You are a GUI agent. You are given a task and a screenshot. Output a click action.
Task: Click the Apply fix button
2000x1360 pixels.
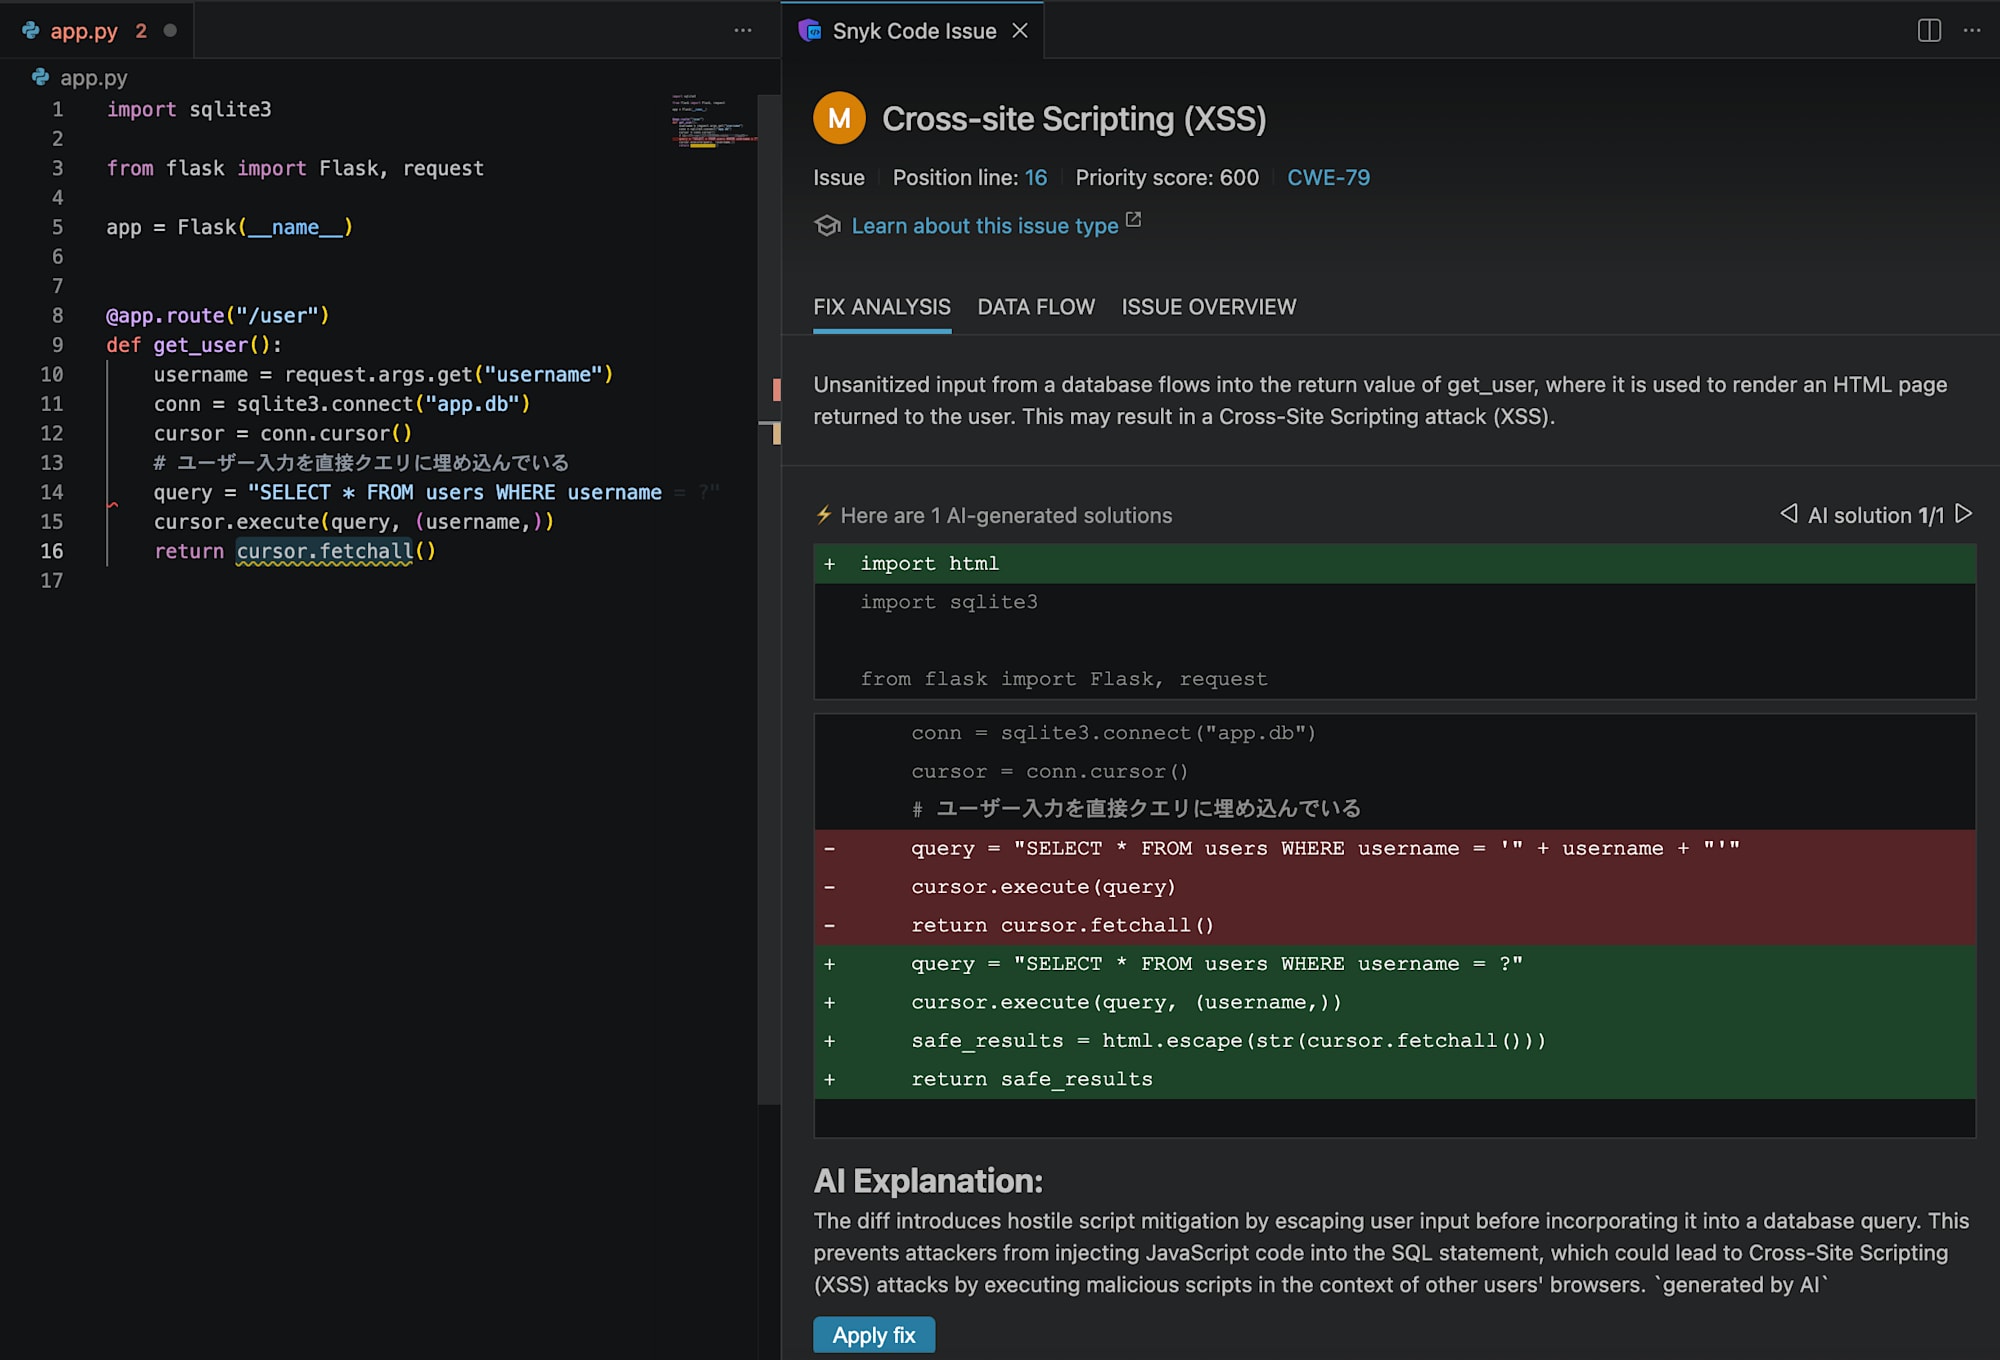click(x=874, y=1335)
